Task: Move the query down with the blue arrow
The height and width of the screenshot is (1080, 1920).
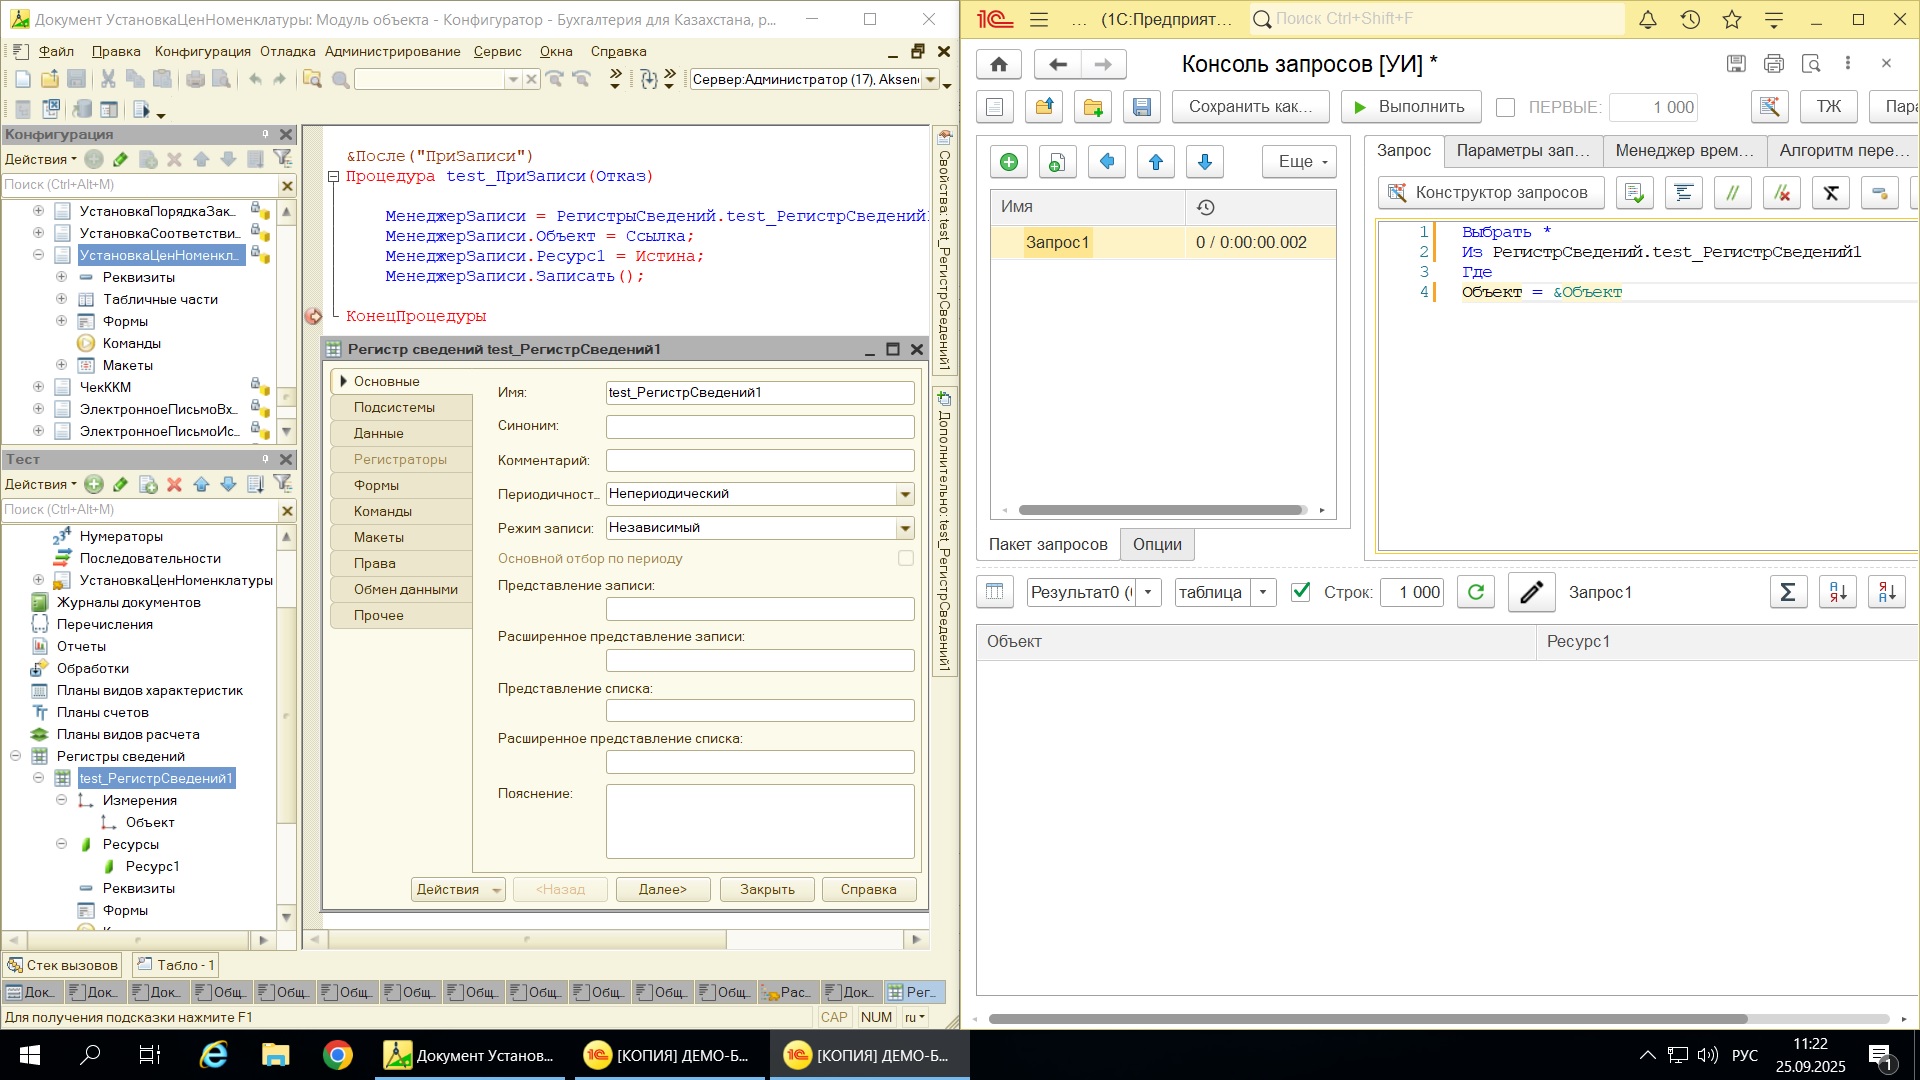Action: [1205, 162]
